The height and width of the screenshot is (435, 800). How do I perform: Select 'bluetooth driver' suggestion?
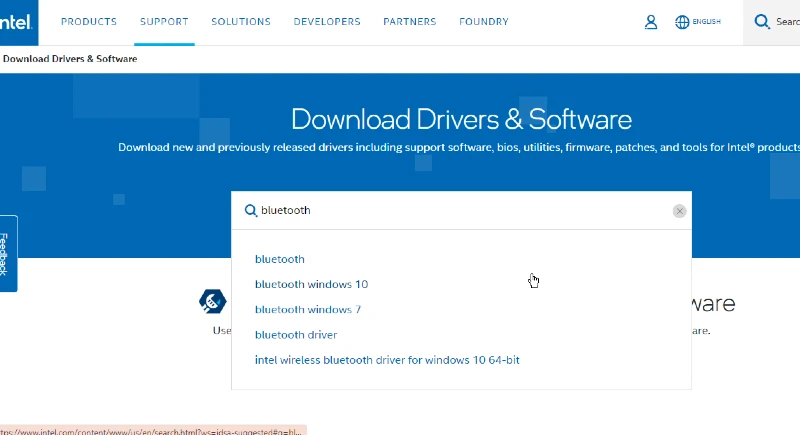[296, 335]
